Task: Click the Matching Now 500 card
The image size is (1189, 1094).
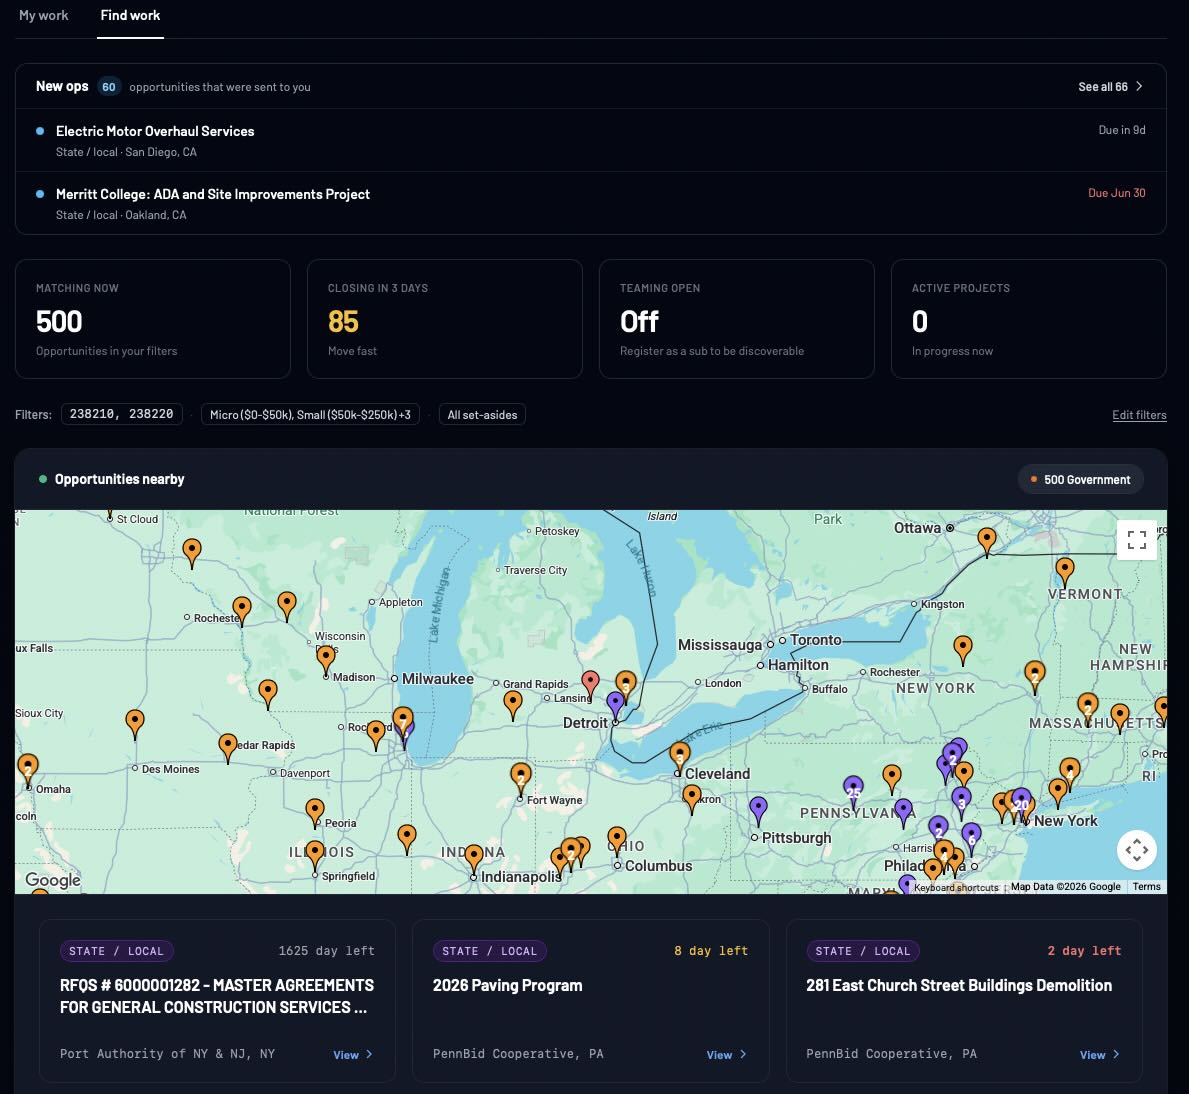Action: pyautogui.click(x=152, y=318)
